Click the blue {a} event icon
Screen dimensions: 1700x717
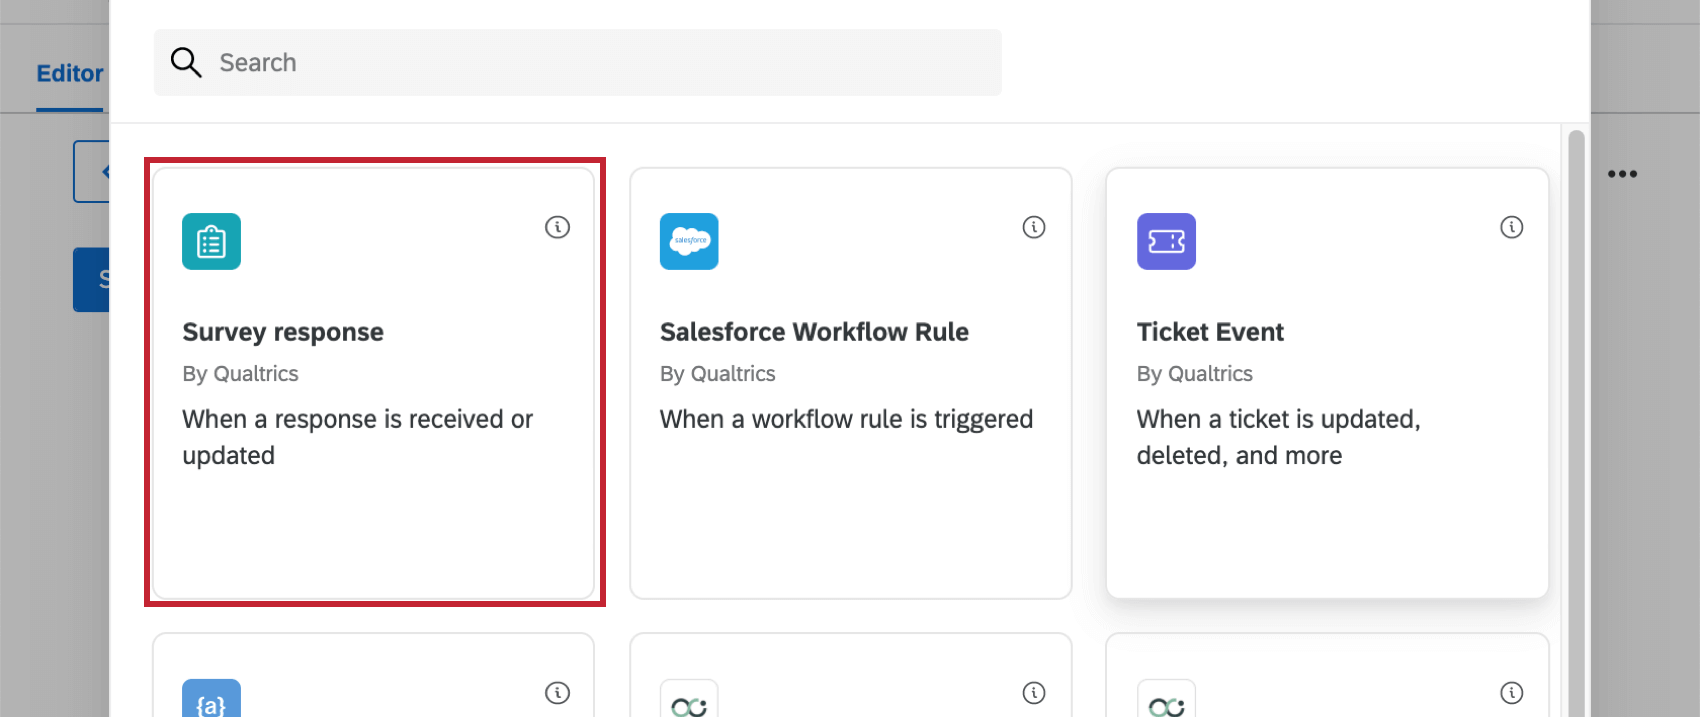(211, 702)
